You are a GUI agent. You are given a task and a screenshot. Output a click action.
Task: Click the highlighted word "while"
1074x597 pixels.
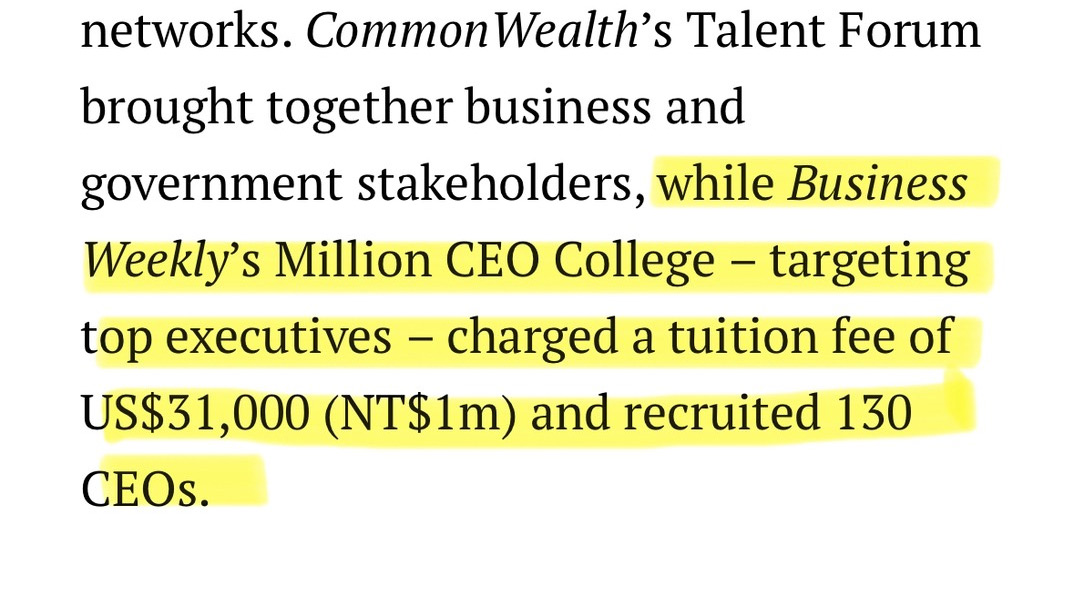point(717,185)
